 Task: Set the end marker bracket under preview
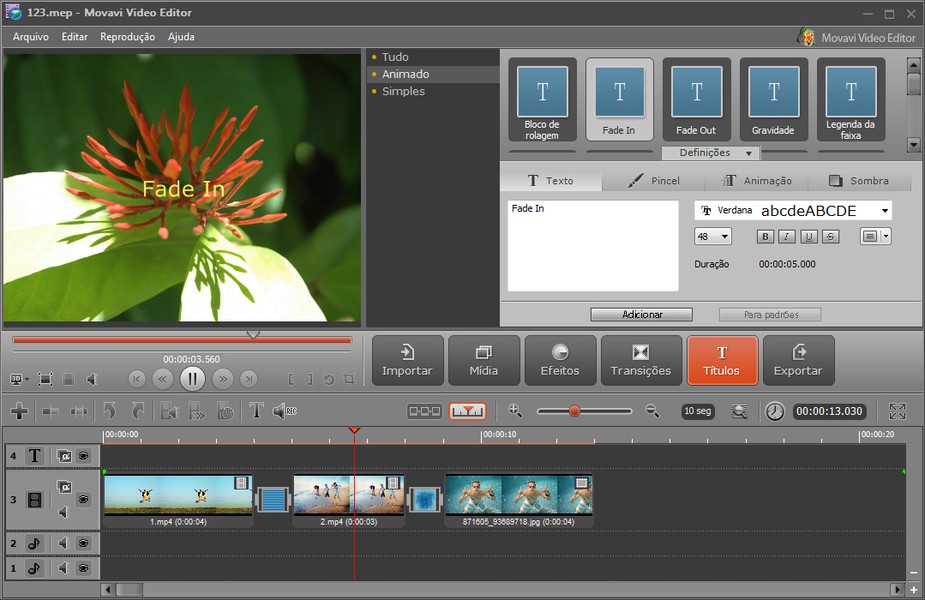(310, 379)
